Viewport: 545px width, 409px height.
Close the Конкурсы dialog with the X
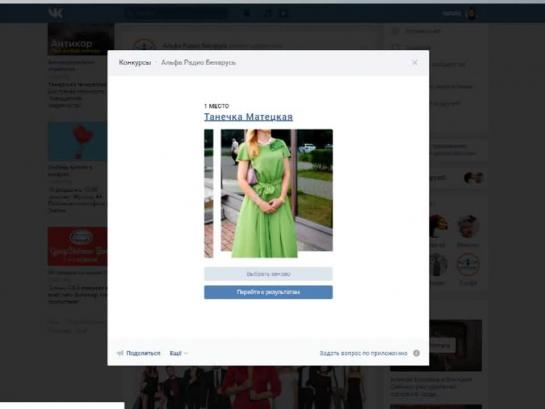point(415,63)
